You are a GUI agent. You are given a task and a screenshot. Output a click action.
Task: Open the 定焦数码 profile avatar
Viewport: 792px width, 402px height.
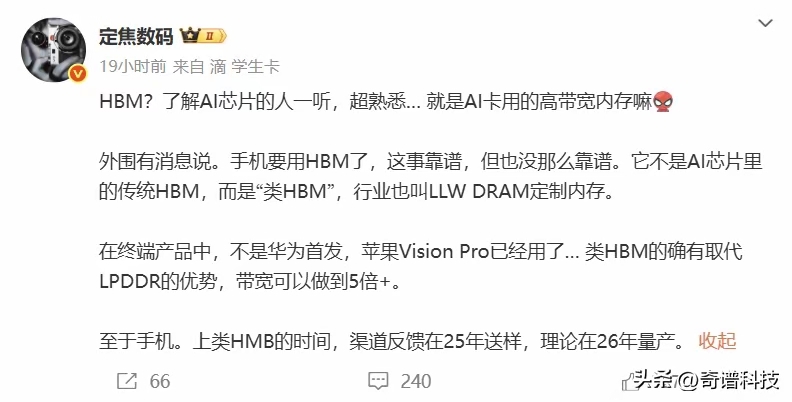coord(54,50)
